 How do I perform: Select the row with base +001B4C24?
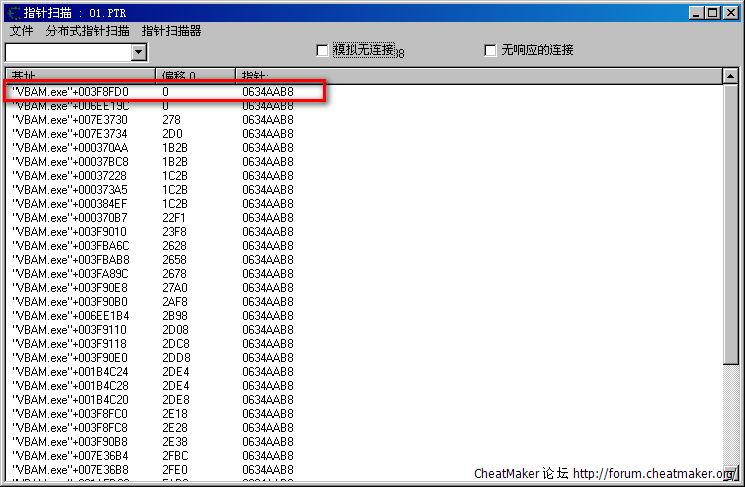click(x=70, y=371)
